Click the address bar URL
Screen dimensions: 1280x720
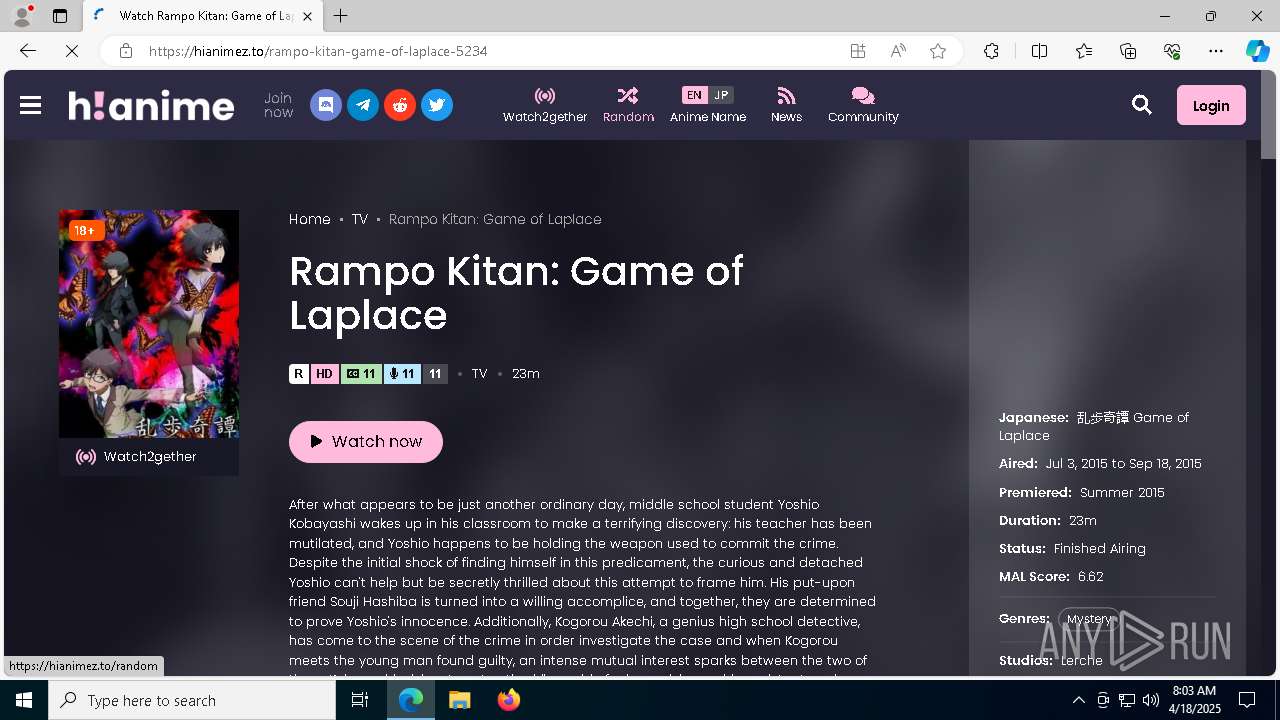pos(318,51)
